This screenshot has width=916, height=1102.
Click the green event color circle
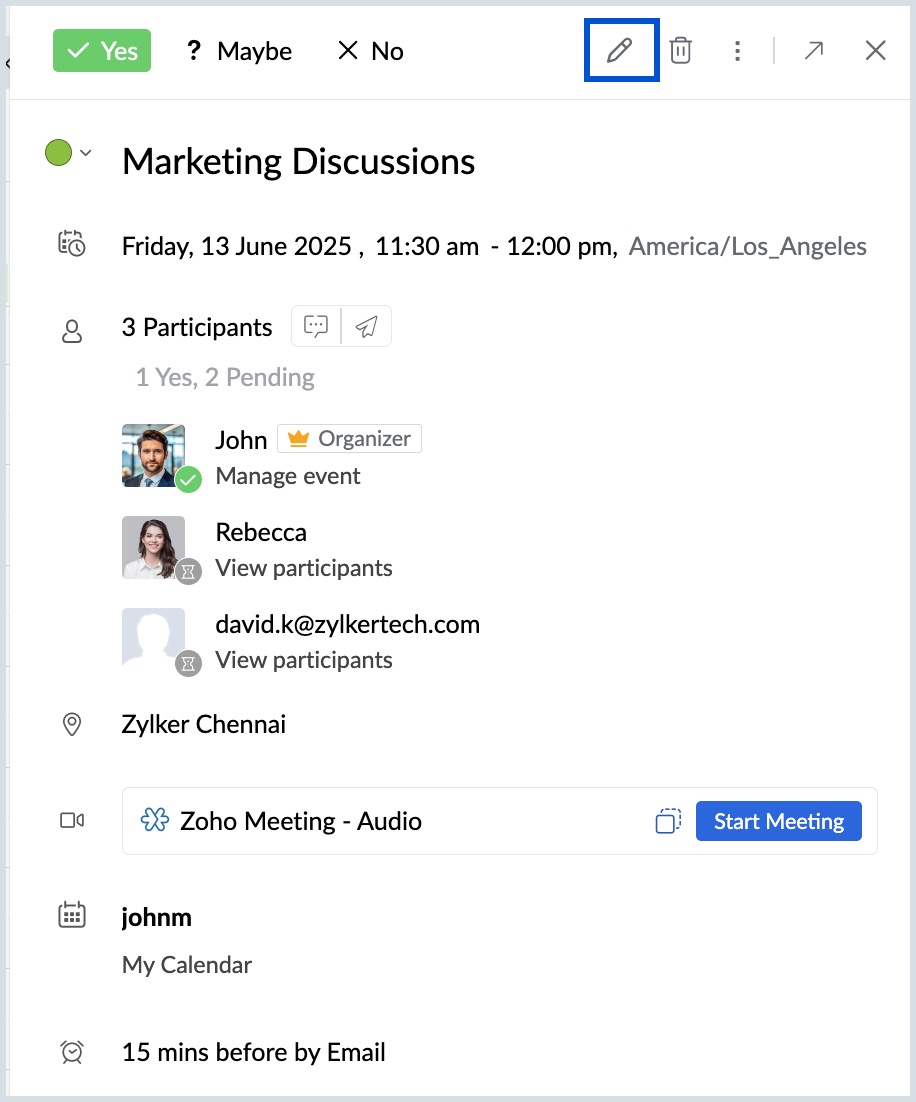pyautogui.click(x=58, y=153)
